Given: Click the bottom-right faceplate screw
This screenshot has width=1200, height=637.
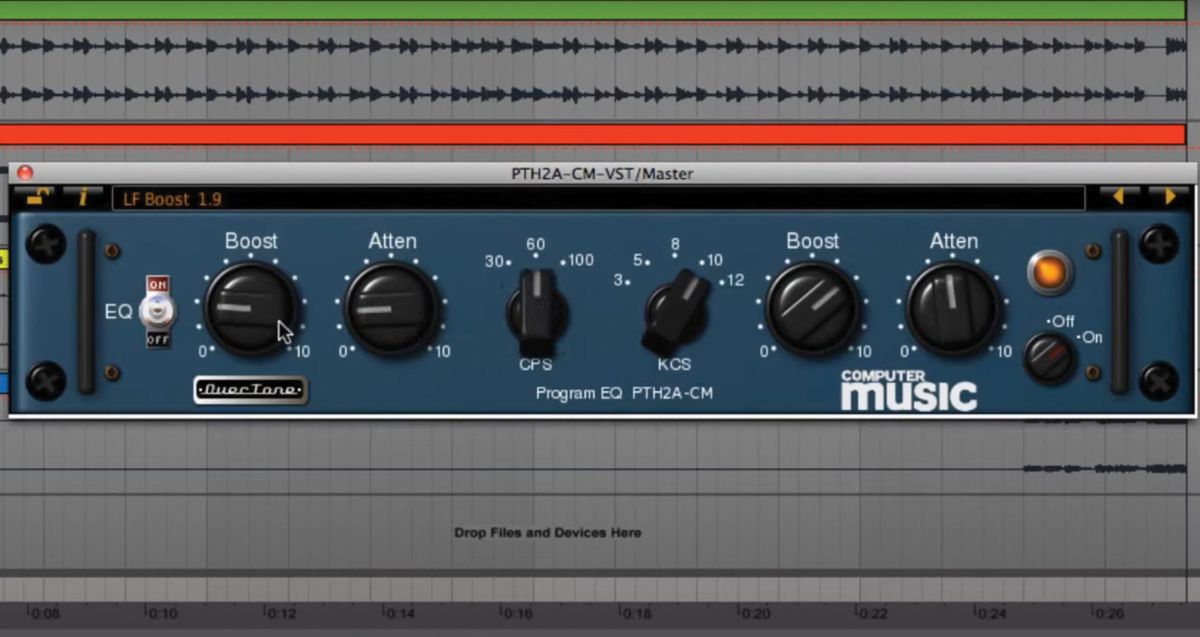Looking at the screenshot, I should tap(1160, 383).
